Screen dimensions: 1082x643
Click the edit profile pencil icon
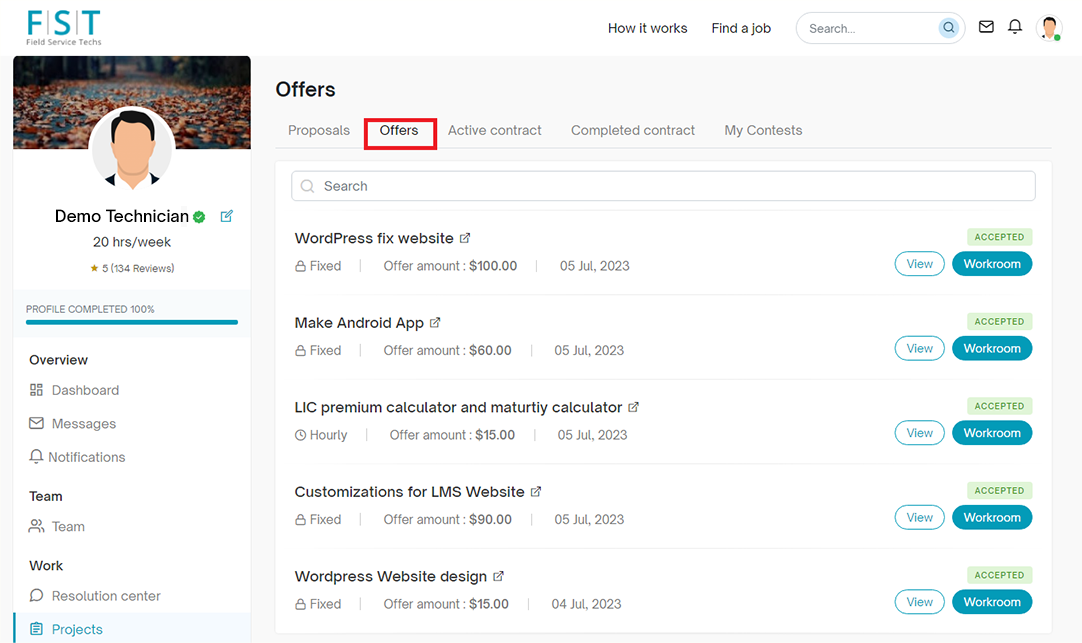227,216
